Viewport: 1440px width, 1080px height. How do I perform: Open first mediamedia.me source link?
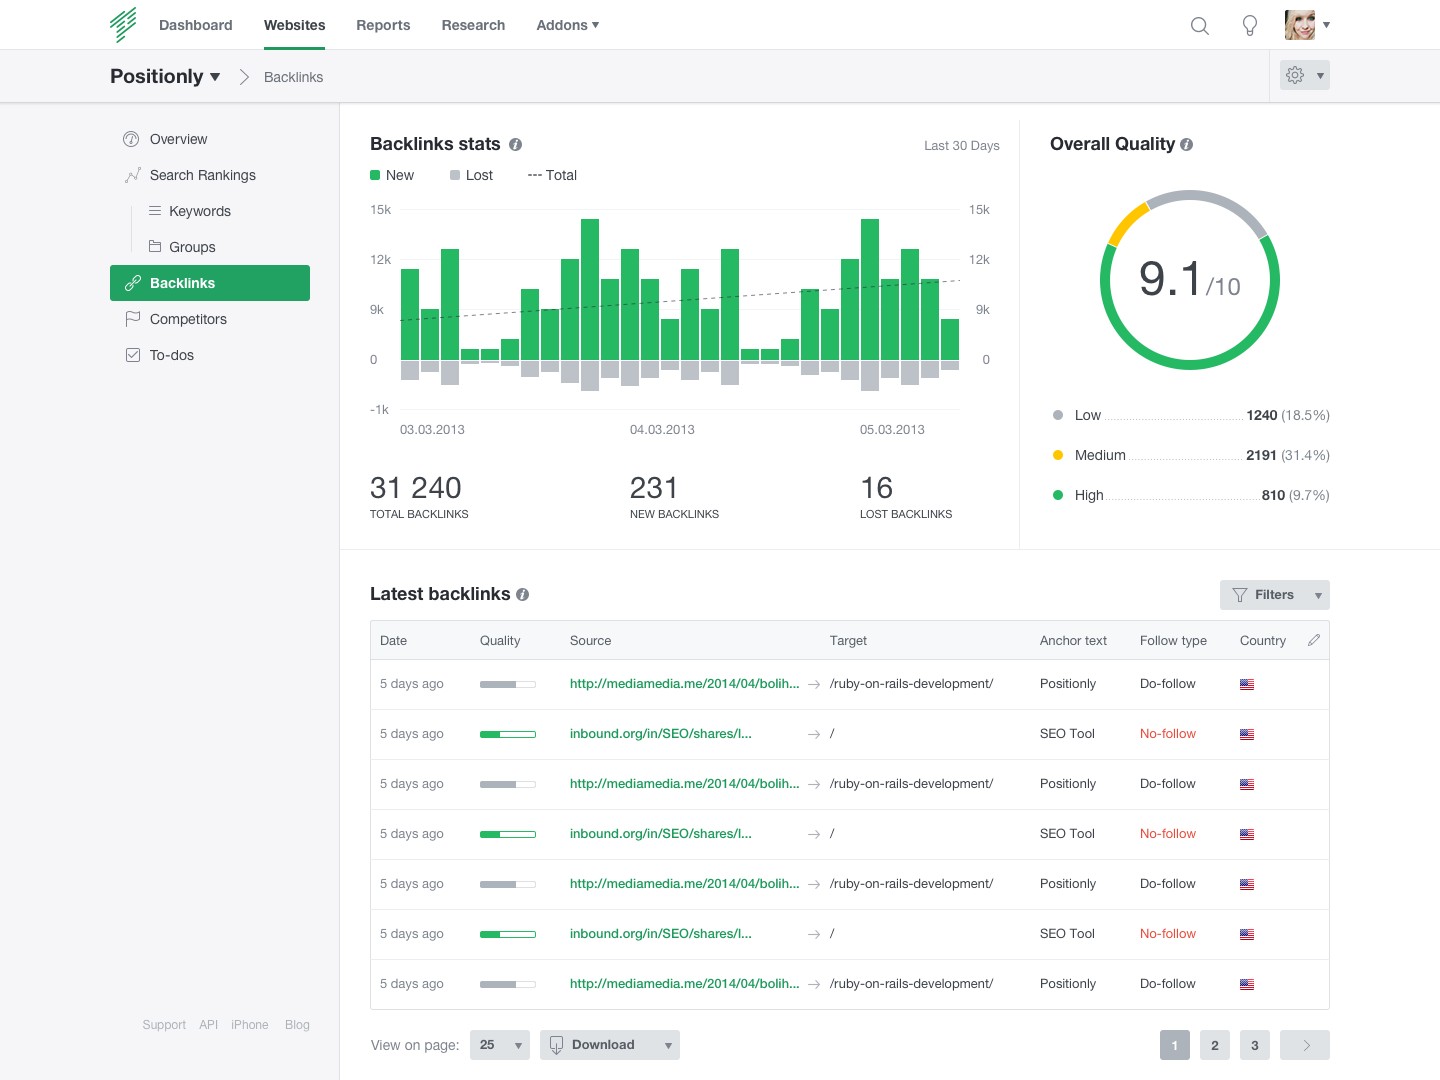point(685,684)
